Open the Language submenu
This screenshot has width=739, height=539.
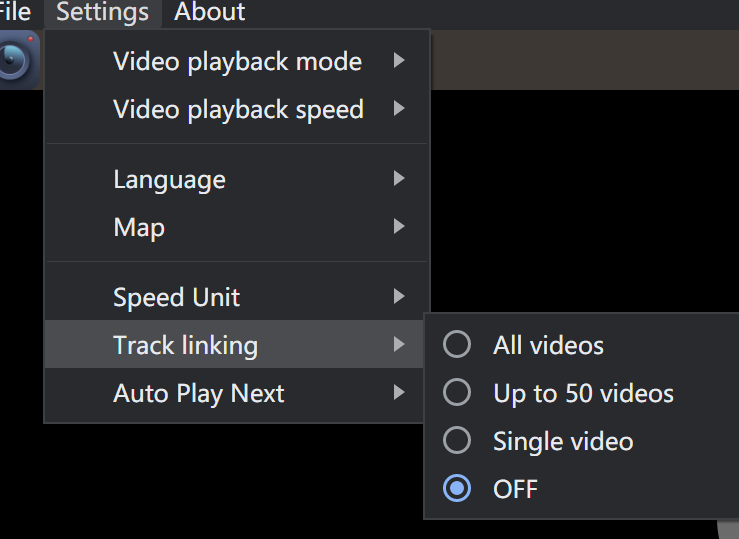238,179
